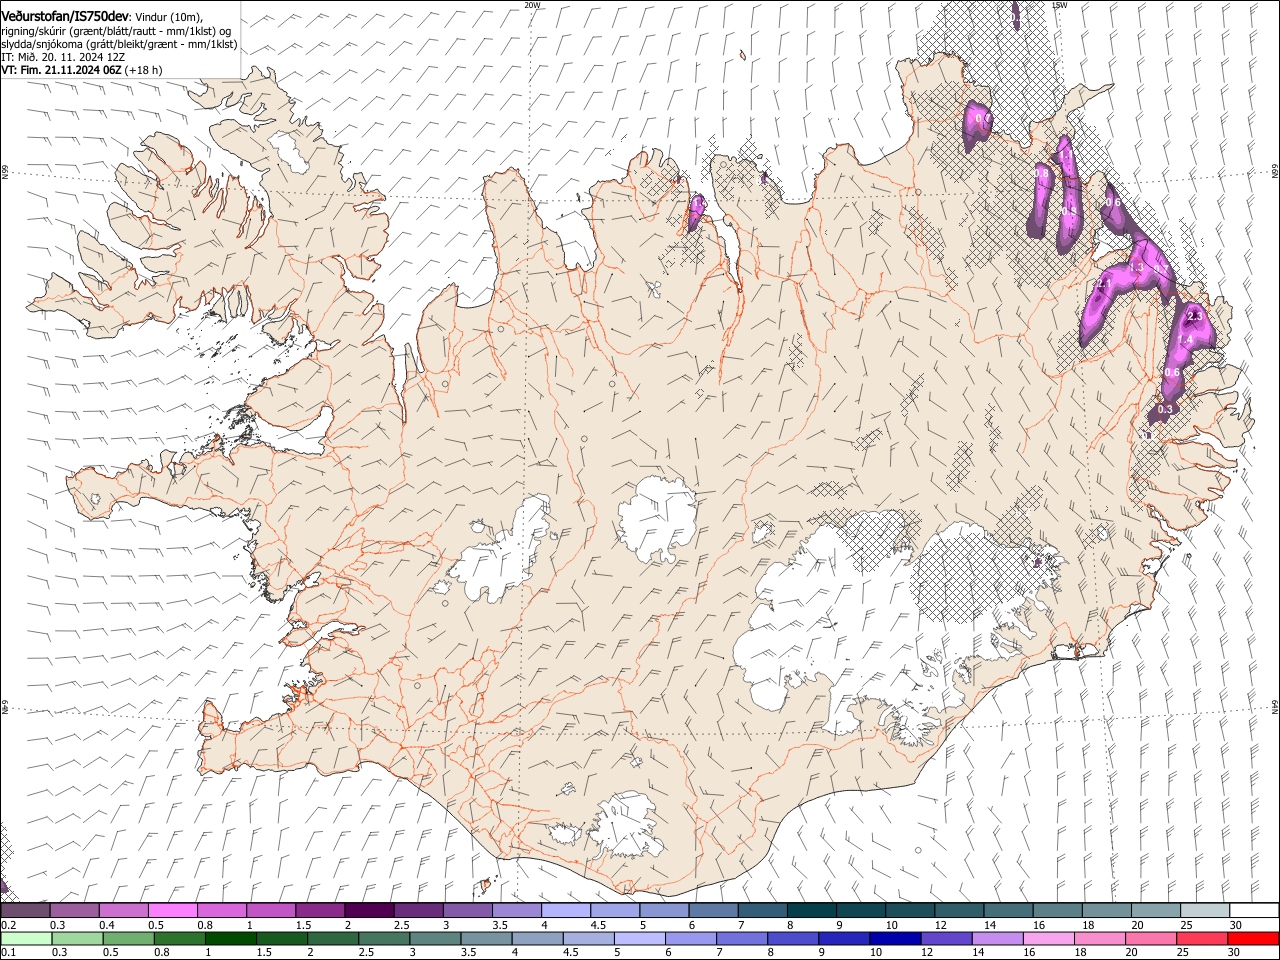Select the dark teal snow swatch between 8 and 9

[811, 911]
